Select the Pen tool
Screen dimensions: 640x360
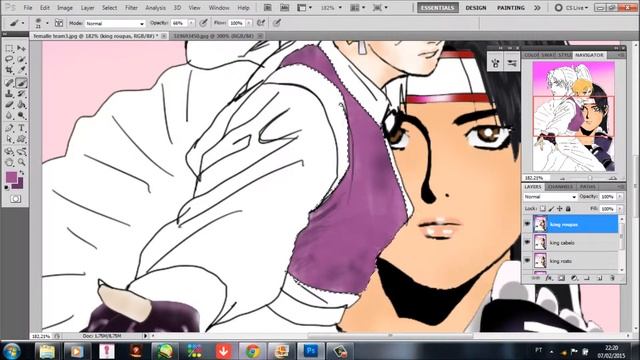coord(9,128)
